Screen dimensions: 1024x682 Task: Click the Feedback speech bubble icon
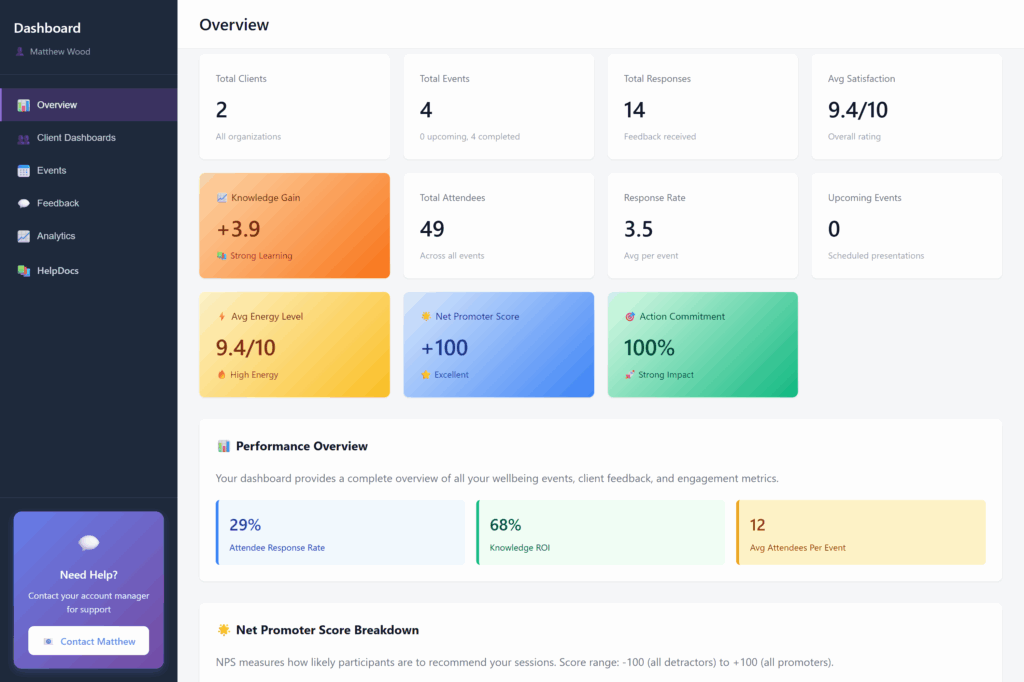coord(23,204)
